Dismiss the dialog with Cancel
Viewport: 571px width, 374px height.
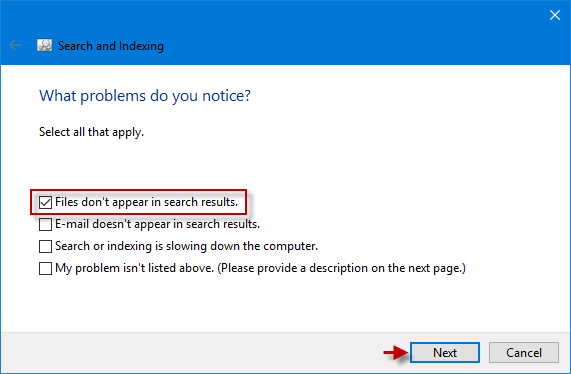524,353
